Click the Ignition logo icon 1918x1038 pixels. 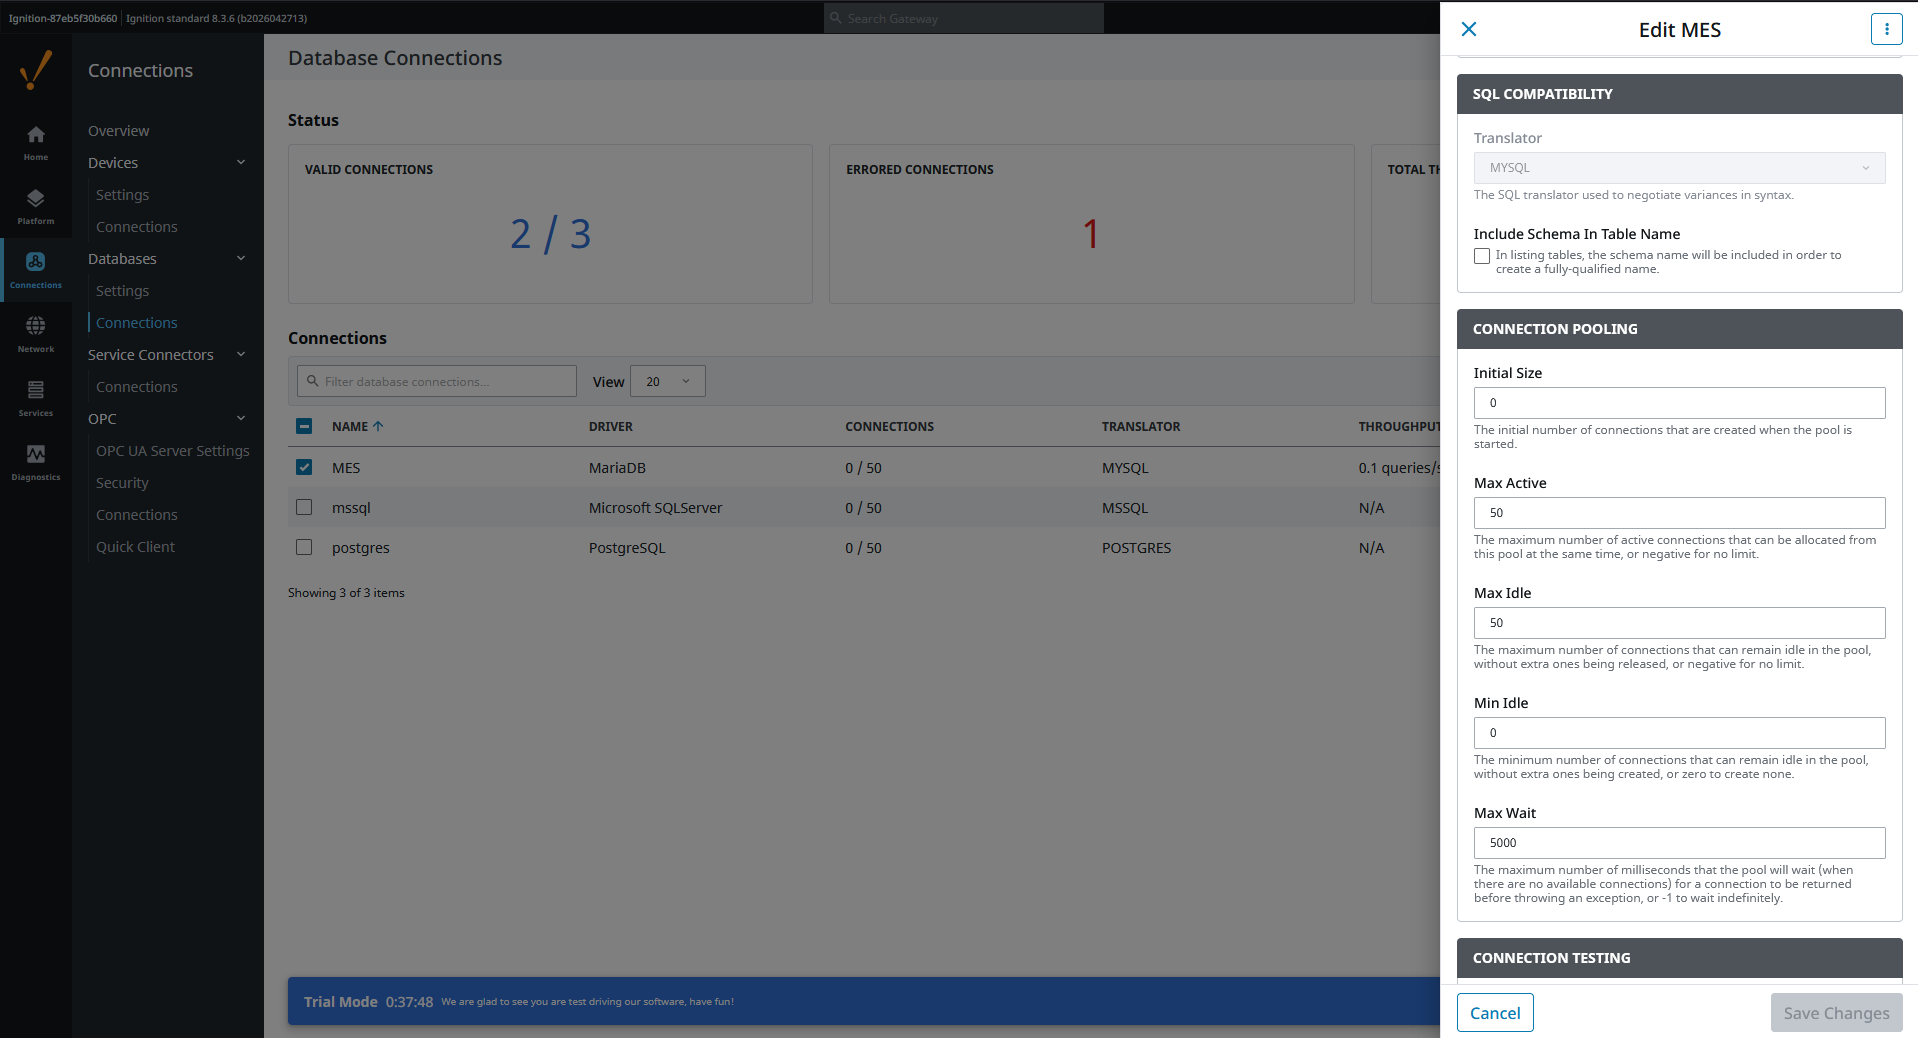click(36, 70)
